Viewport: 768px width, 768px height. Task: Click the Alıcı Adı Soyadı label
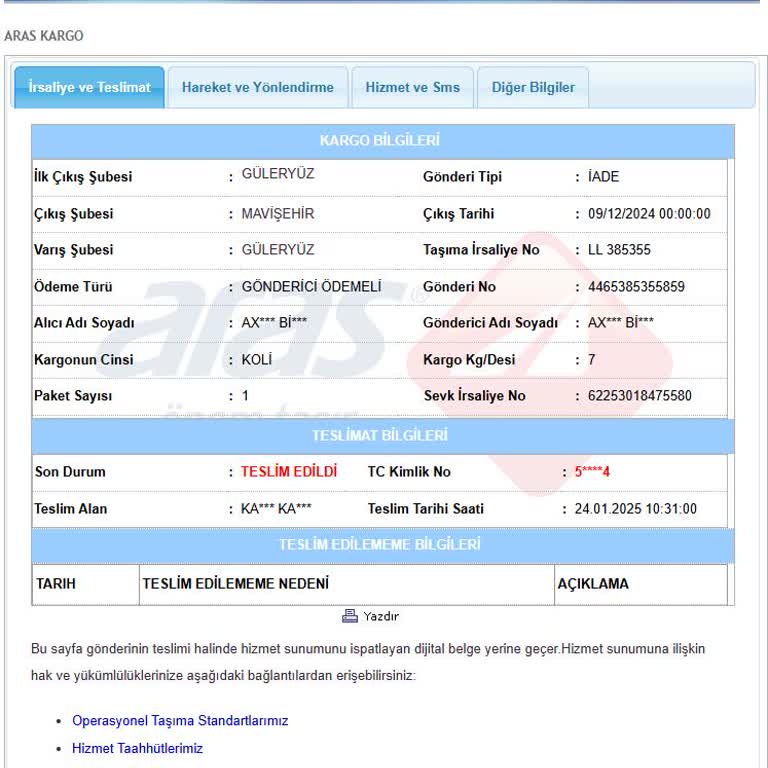(x=84, y=323)
